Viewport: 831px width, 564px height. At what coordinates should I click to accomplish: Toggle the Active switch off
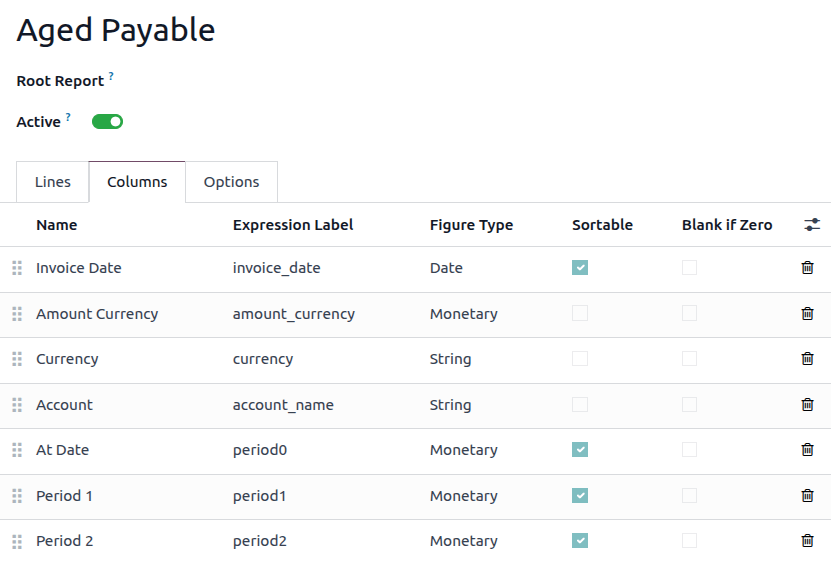[x=107, y=122]
